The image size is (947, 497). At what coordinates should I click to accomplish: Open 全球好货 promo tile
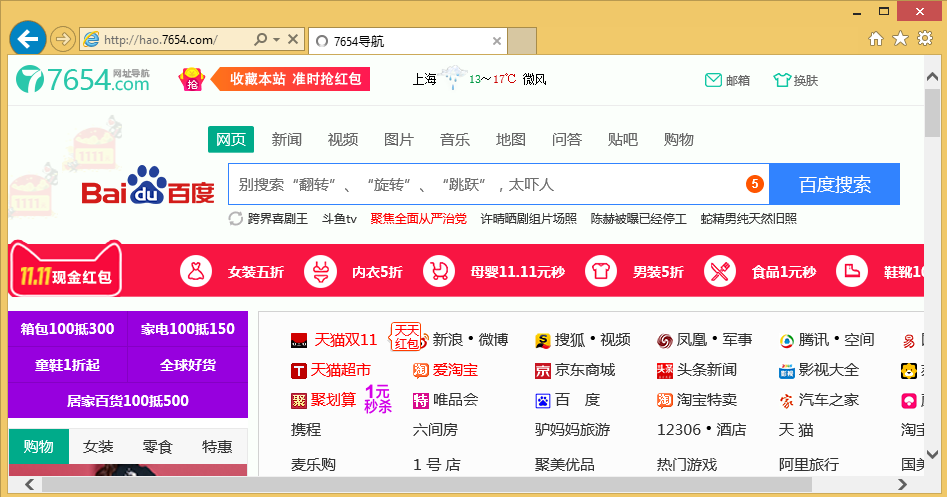click(188, 365)
